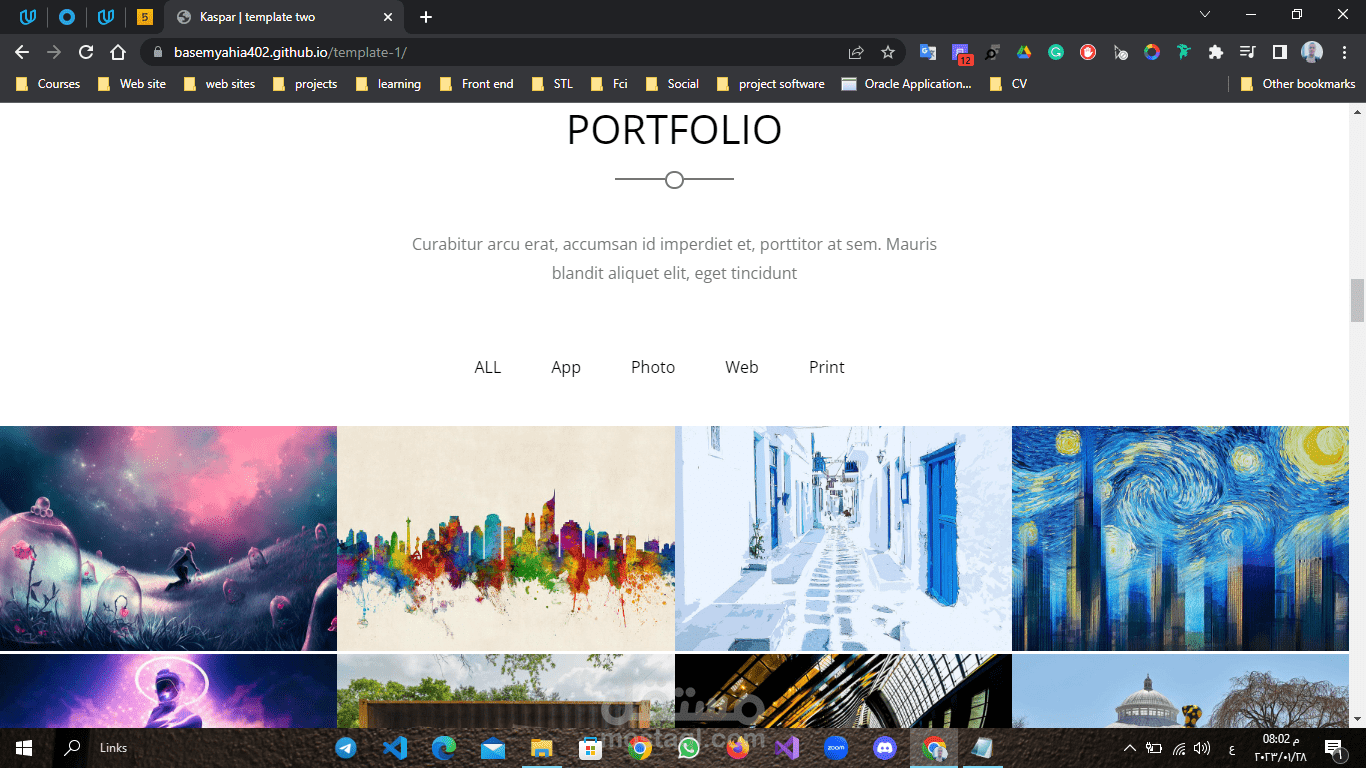The image size is (1366, 768).
Task: Select the ALL portfolio filter
Action: tap(488, 367)
